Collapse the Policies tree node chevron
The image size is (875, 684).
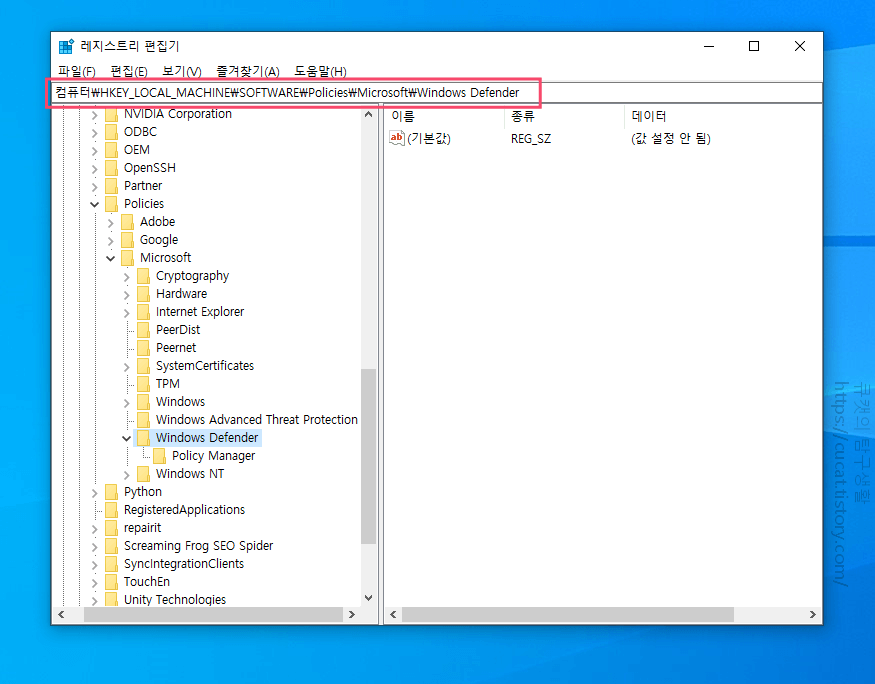pyautogui.click(x=94, y=203)
